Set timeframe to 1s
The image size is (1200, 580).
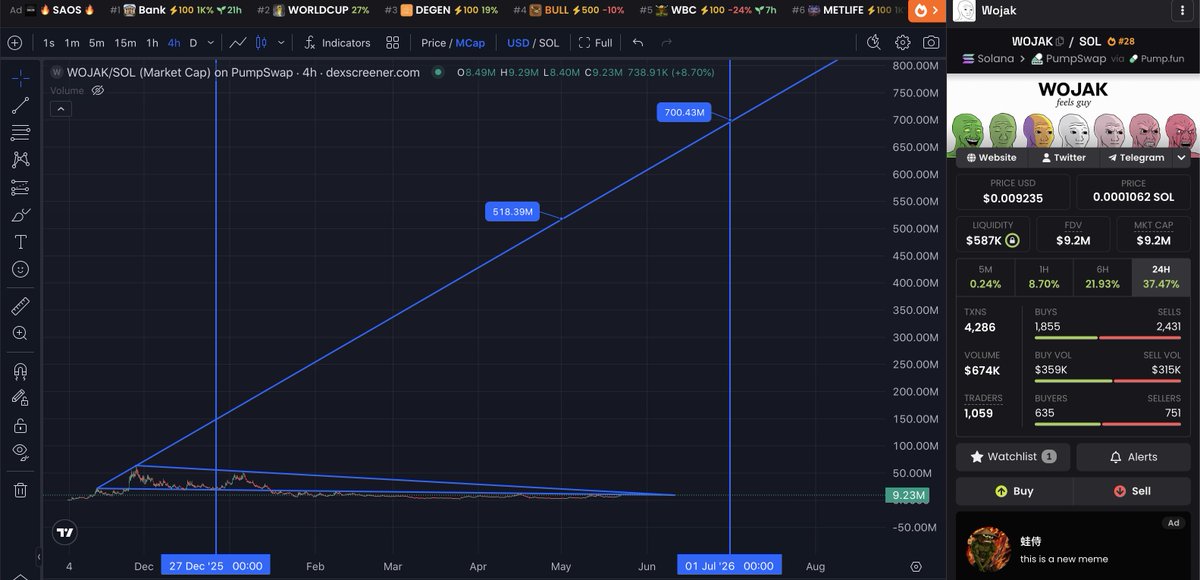tap(49, 43)
